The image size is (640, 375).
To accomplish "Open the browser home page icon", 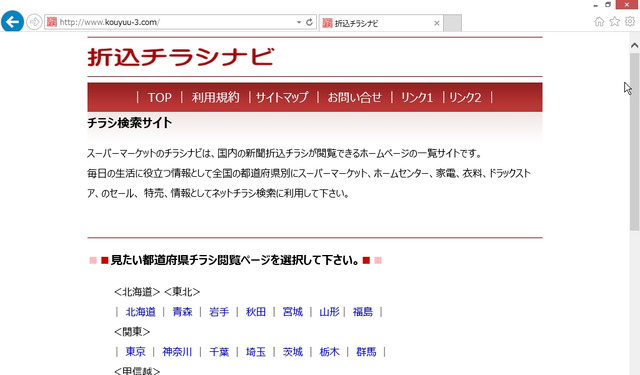I will (599, 22).
